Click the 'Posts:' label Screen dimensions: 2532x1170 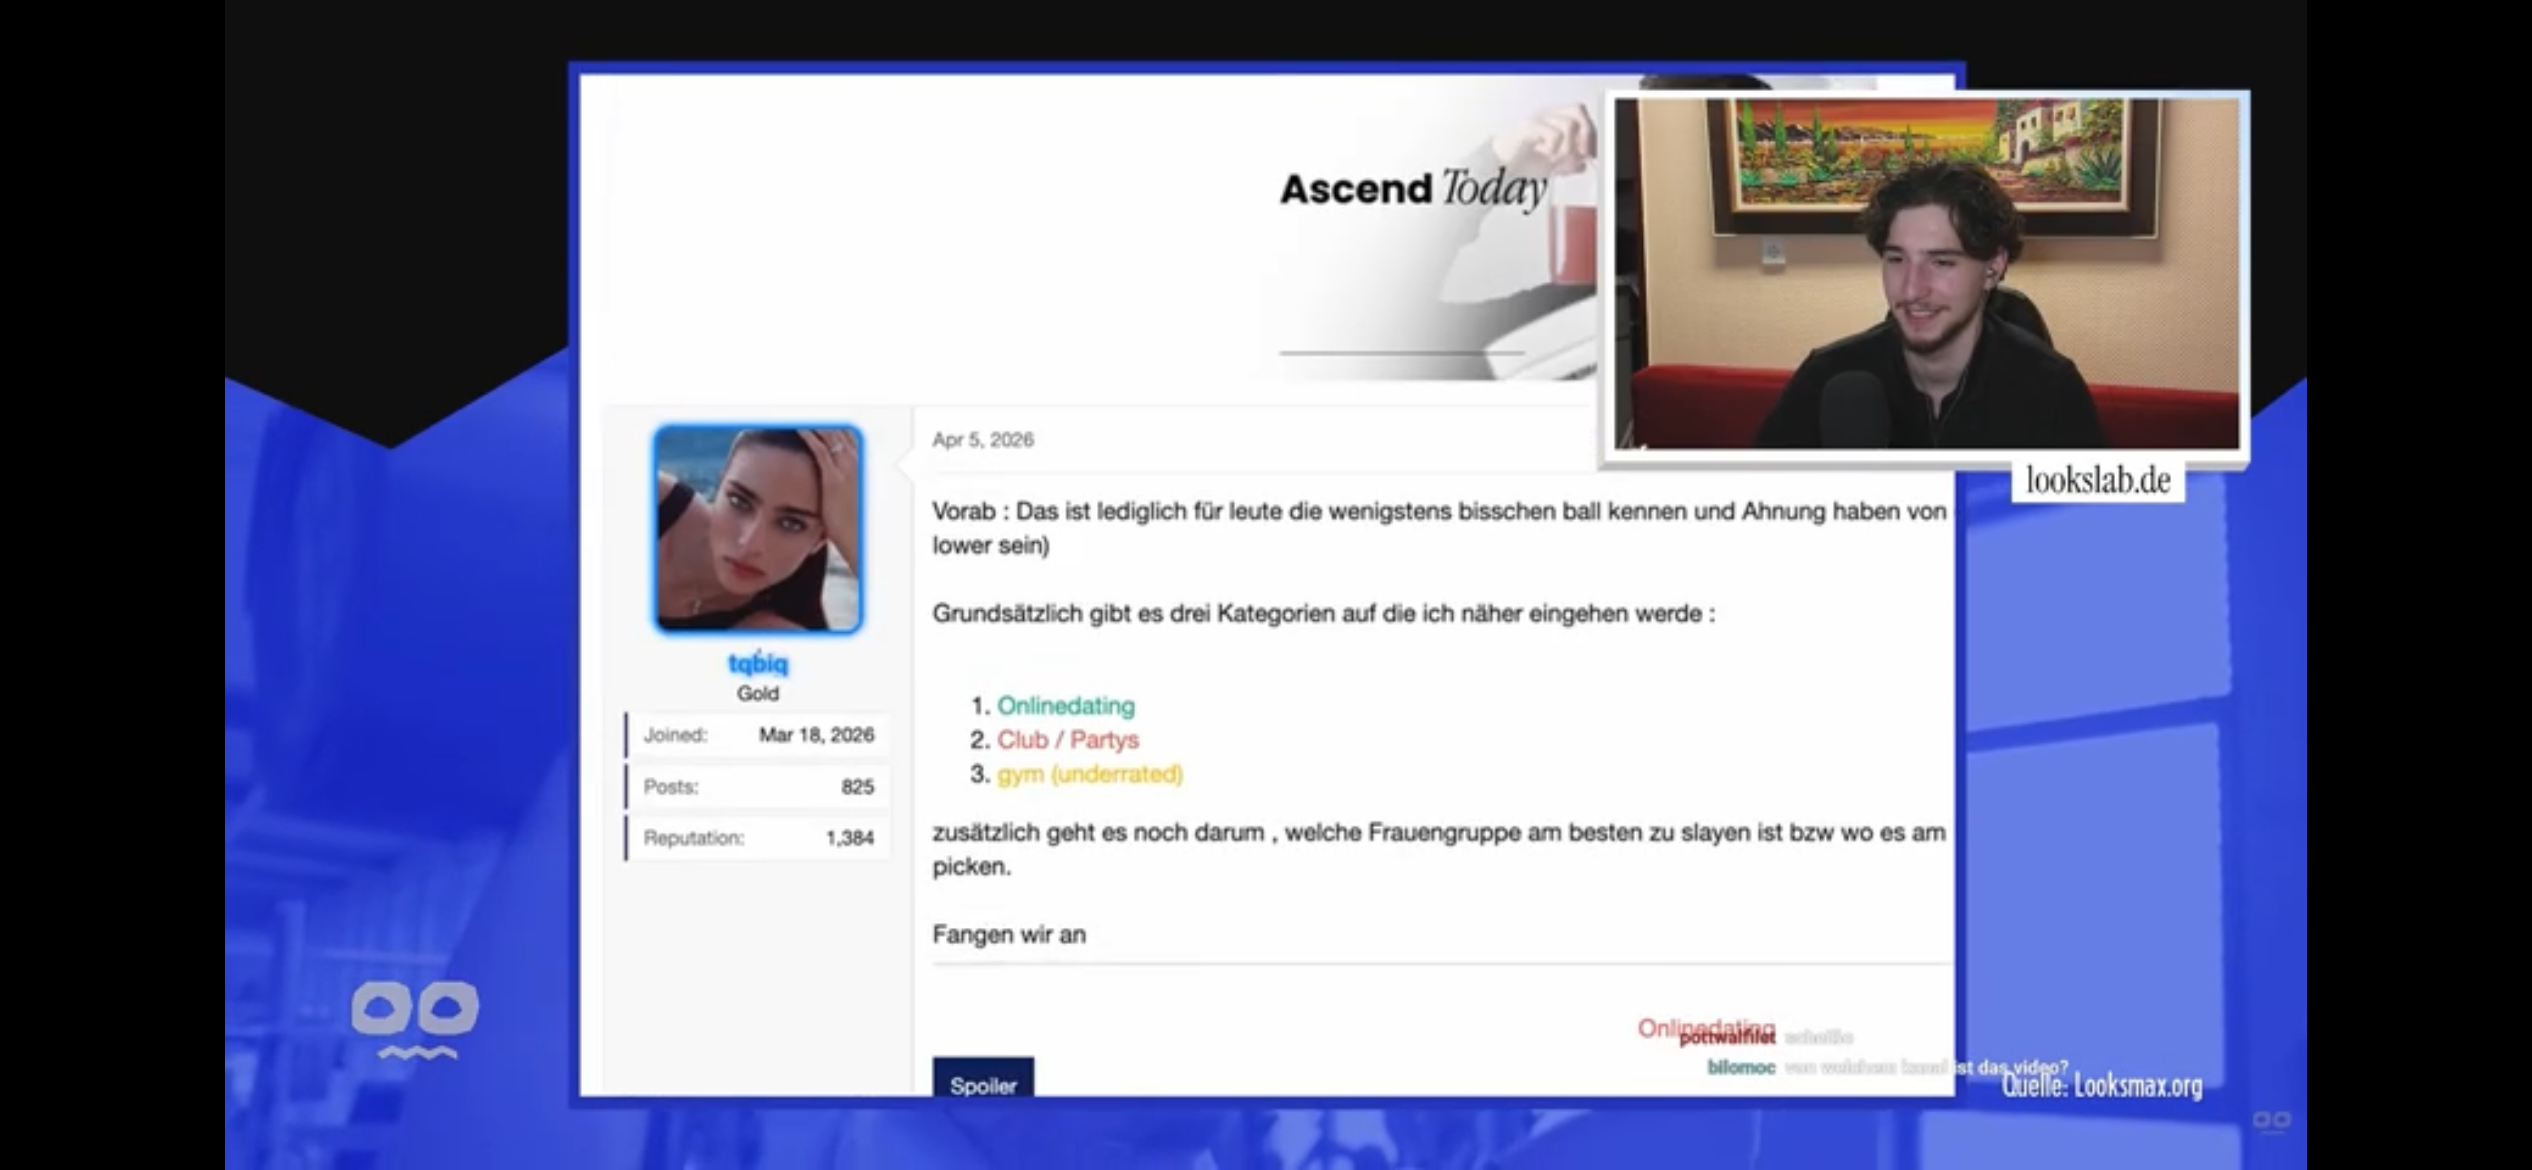pyautogui.click(x=671, y=787)
